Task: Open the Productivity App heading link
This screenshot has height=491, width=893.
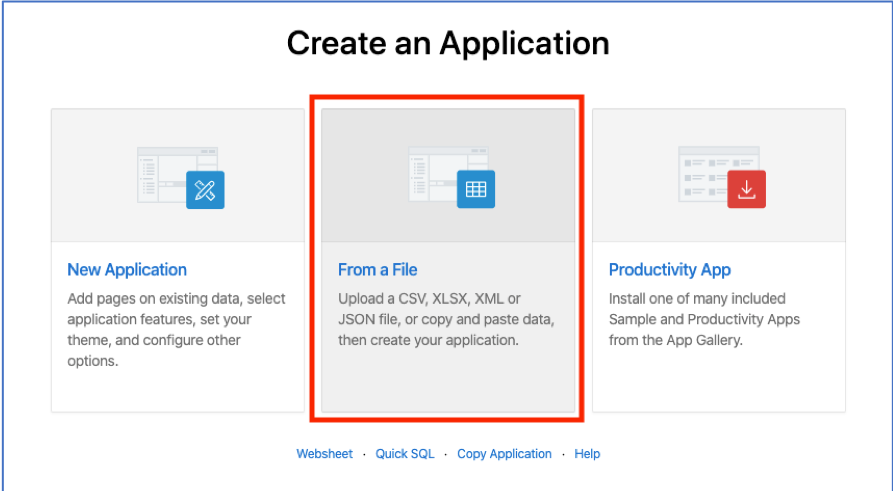Action: pyautogui.click(x=670, y=269)
